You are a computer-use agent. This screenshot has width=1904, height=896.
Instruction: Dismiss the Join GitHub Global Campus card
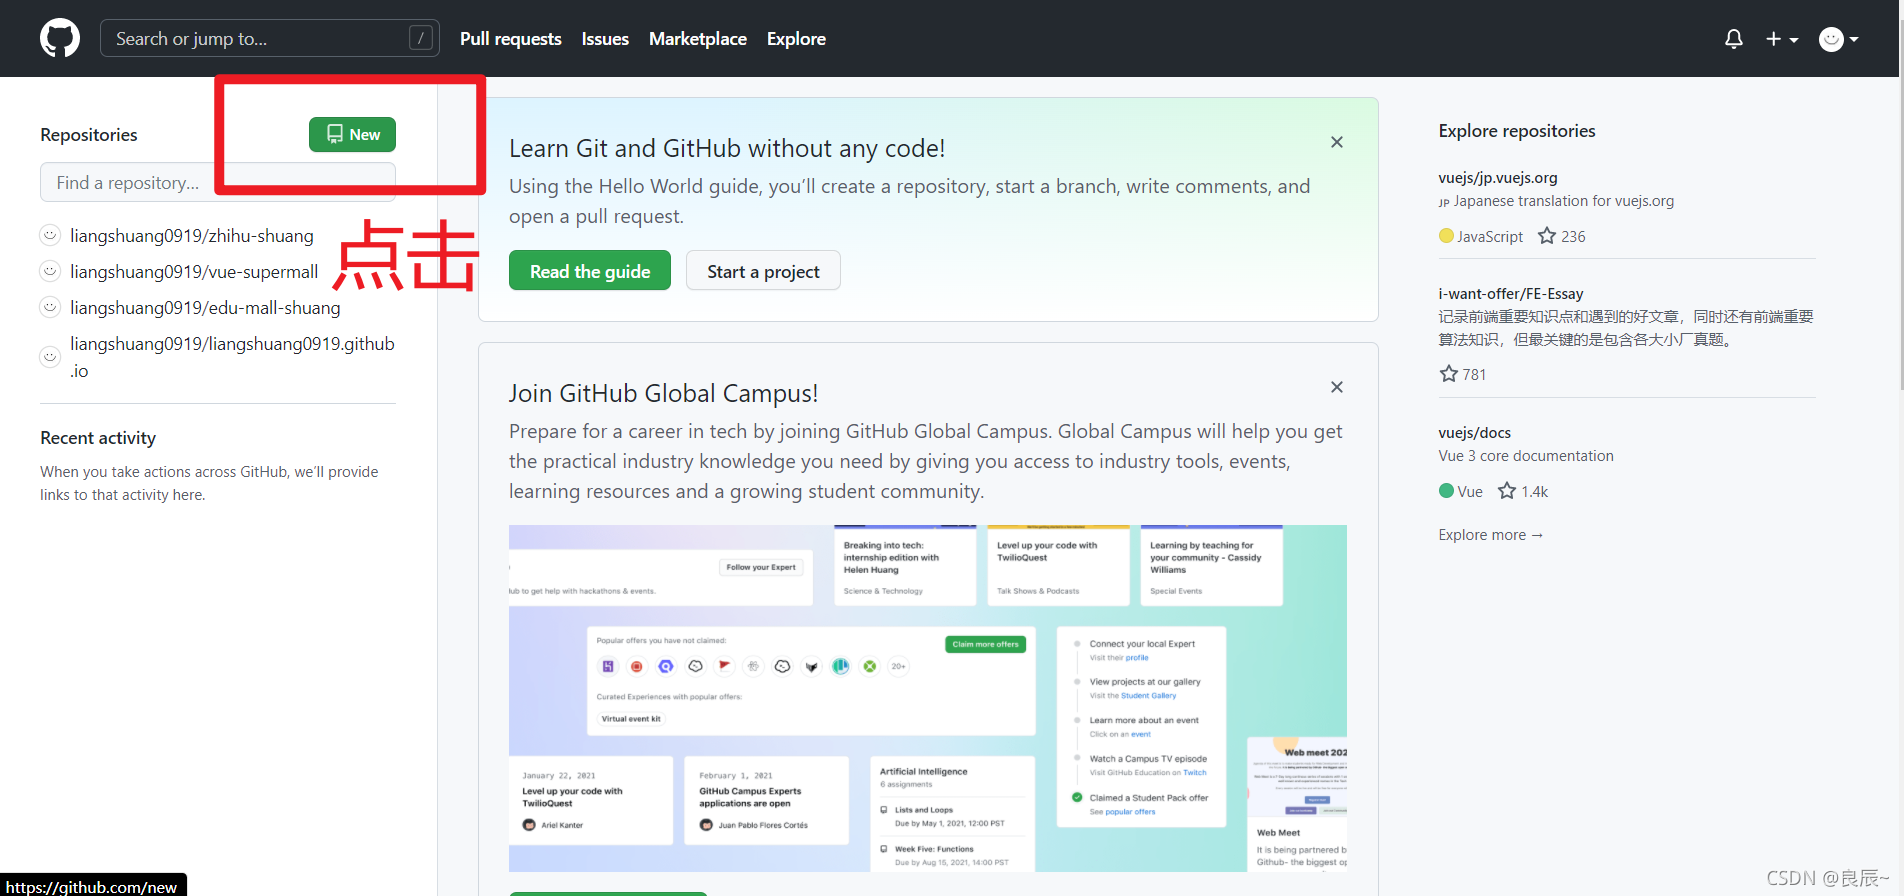pyautogui.click(x=1337, y=387)
